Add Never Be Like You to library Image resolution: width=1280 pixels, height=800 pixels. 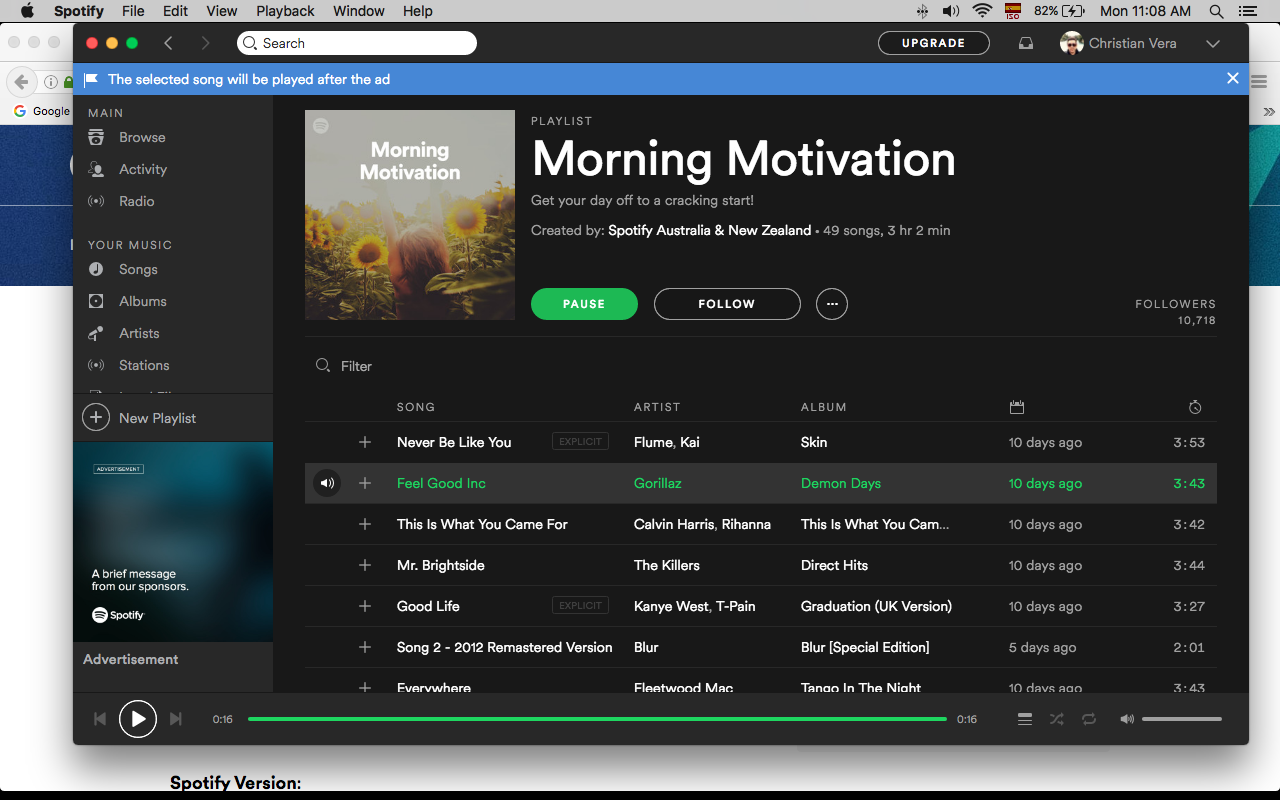[x=365, y=442]
